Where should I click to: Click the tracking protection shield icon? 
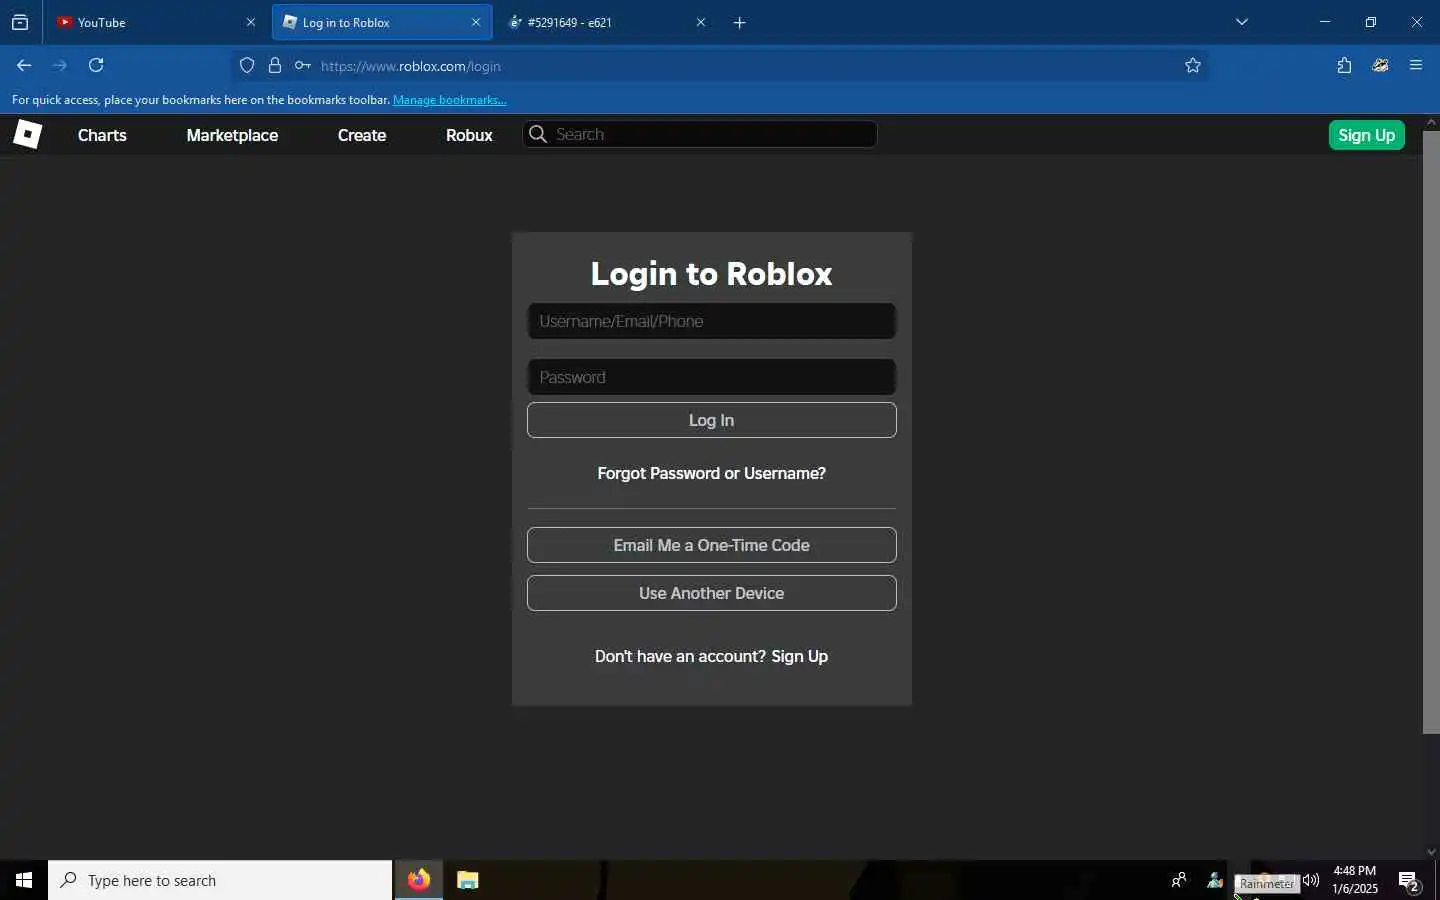pos(247,66)
